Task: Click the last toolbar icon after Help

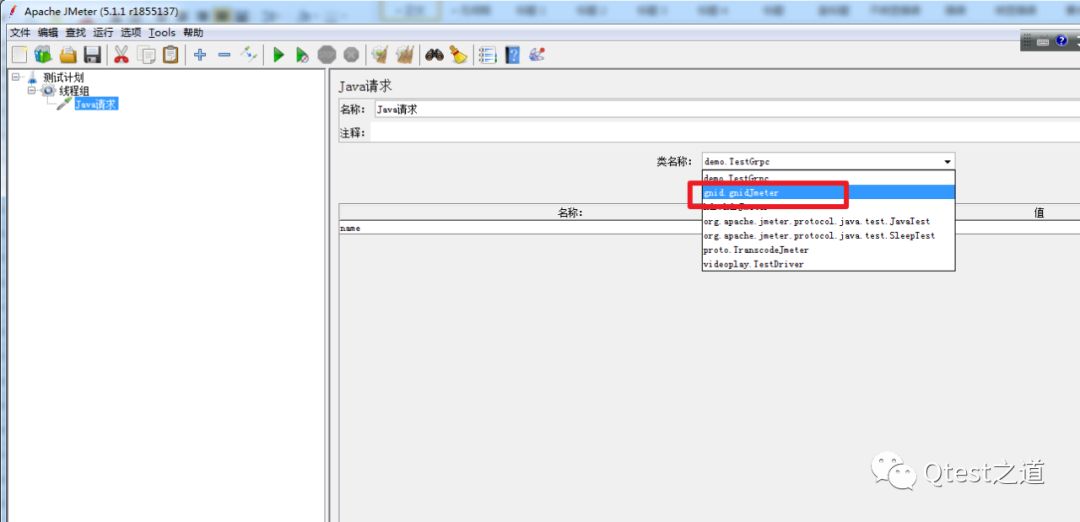Action: tap(537, 54)
